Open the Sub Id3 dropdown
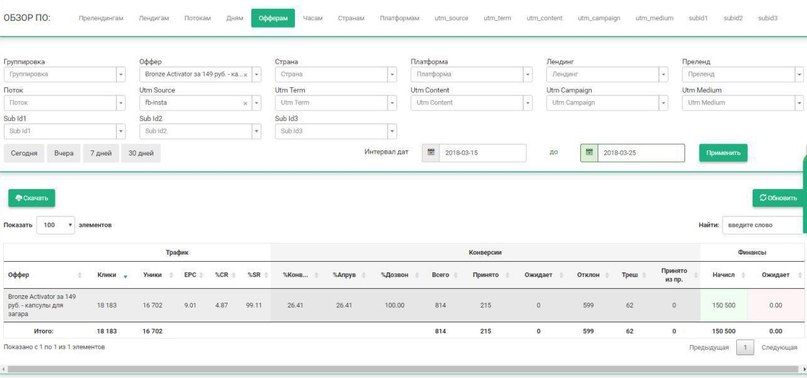 (336, 131)
